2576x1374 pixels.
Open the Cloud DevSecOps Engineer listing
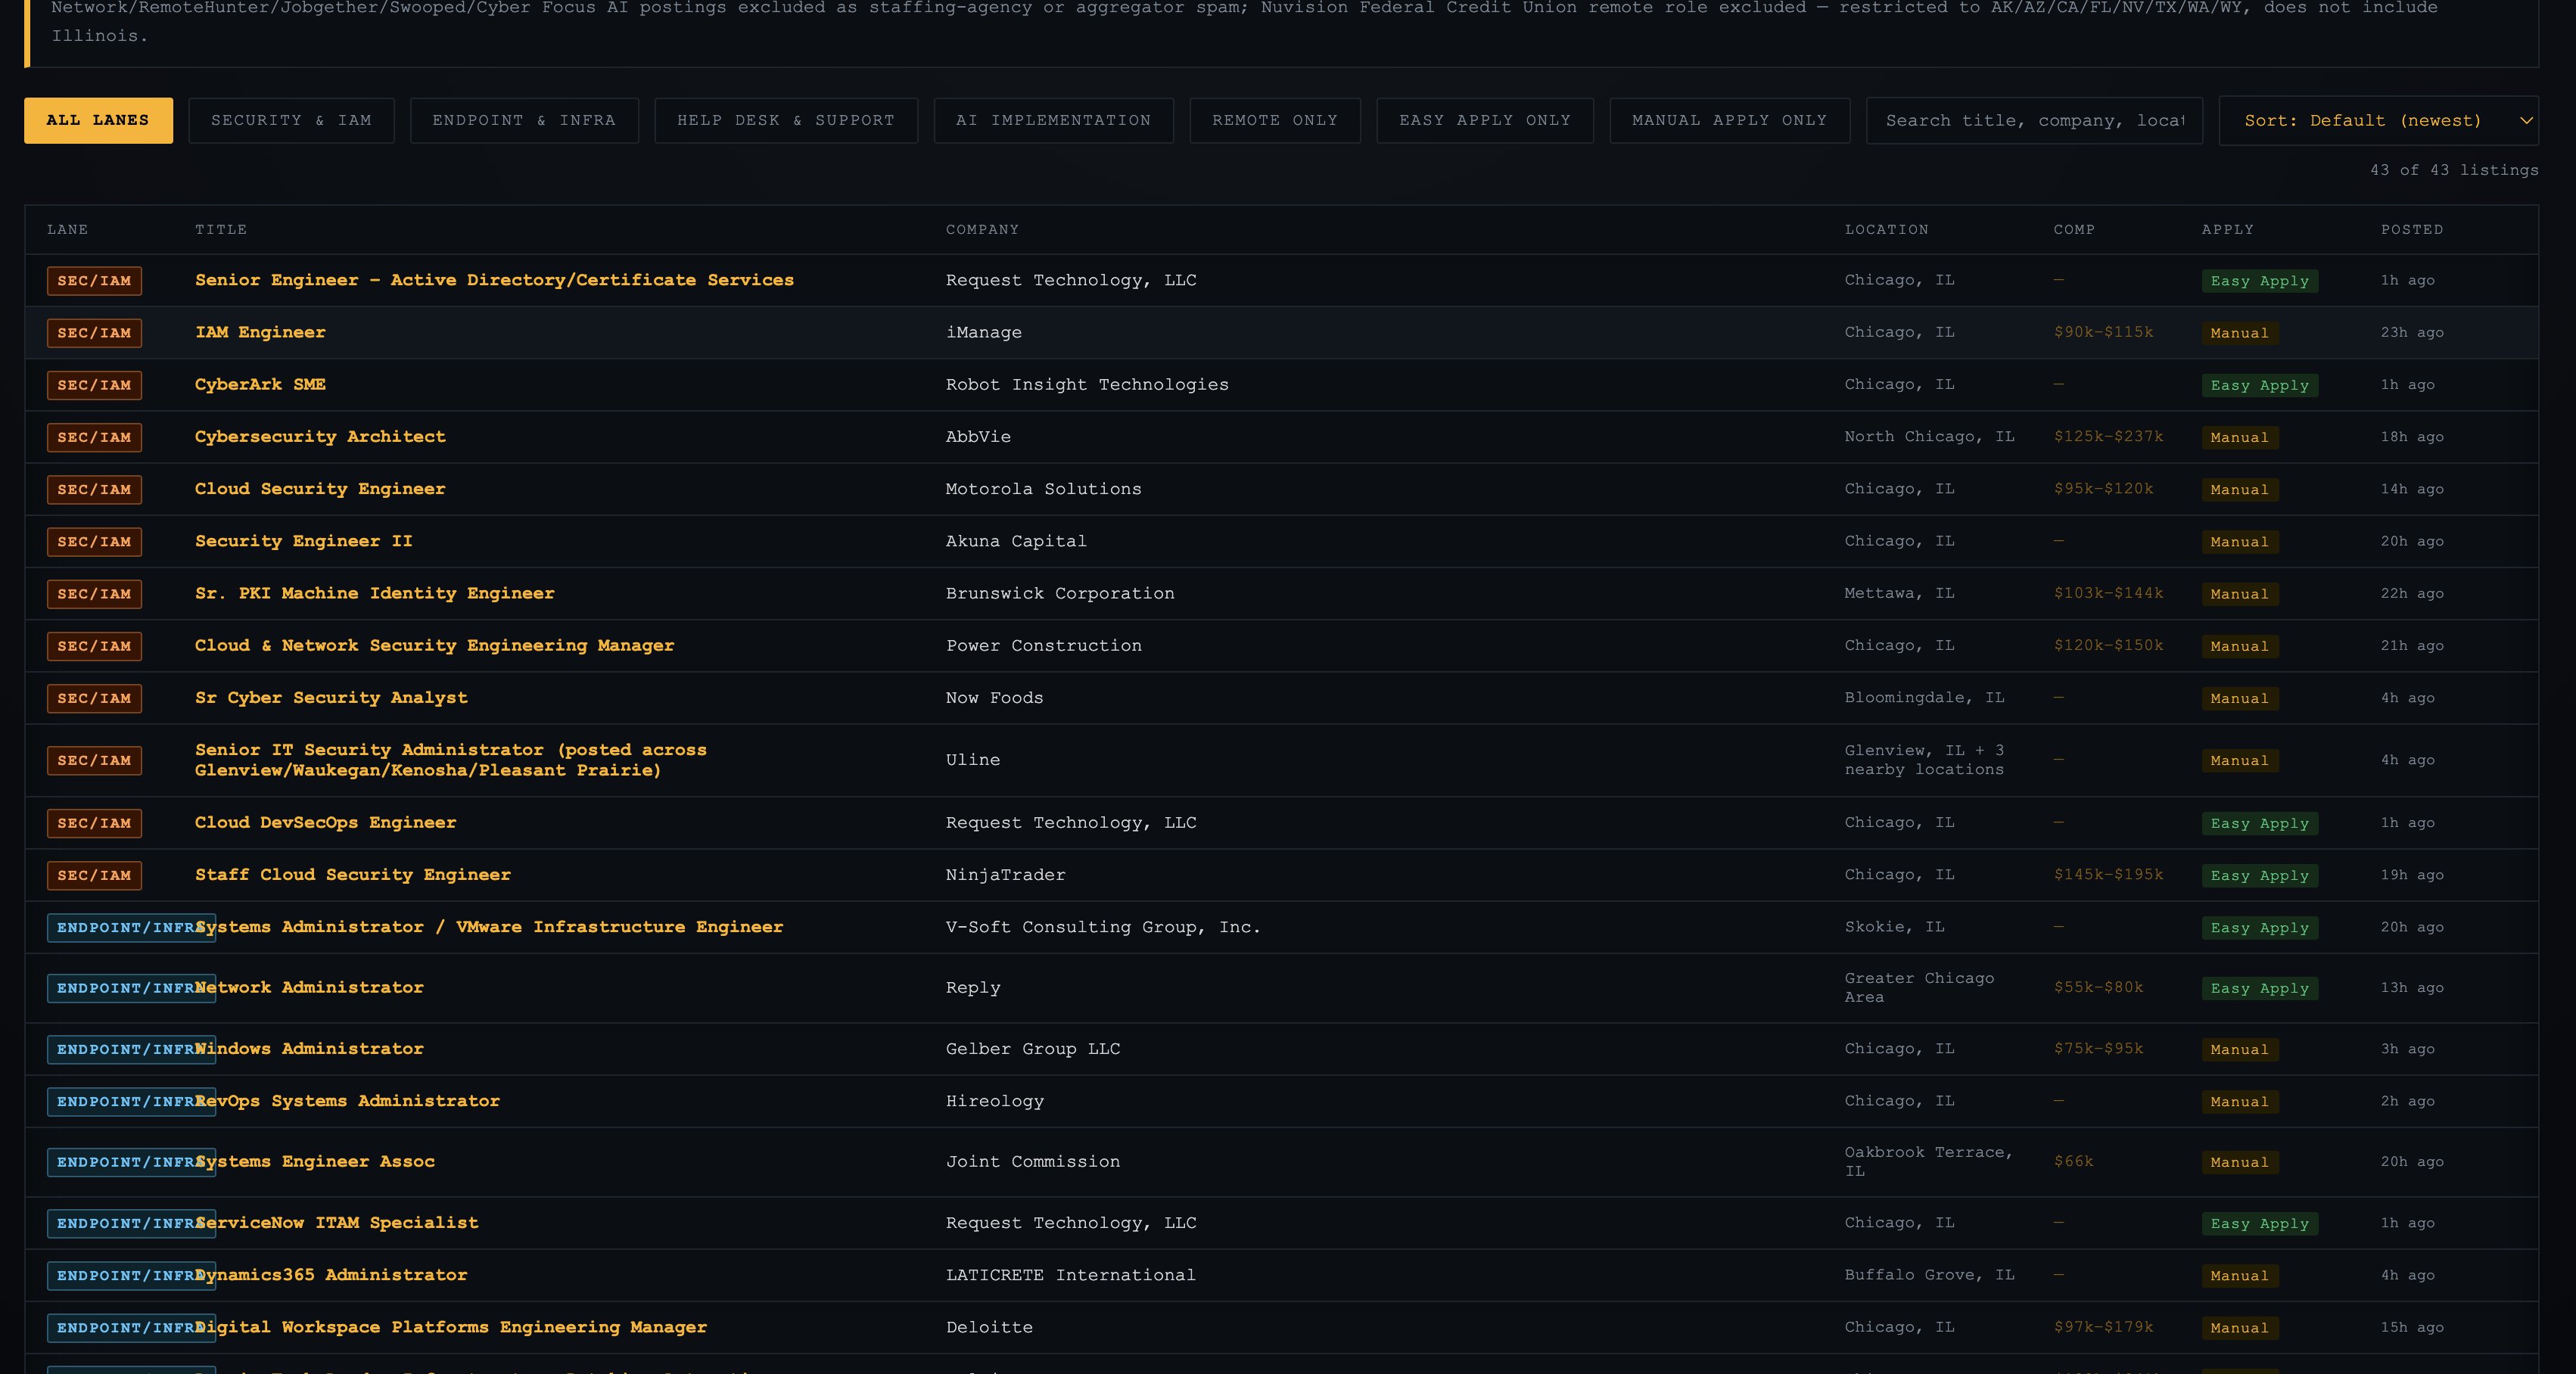[x=325, y=822]
